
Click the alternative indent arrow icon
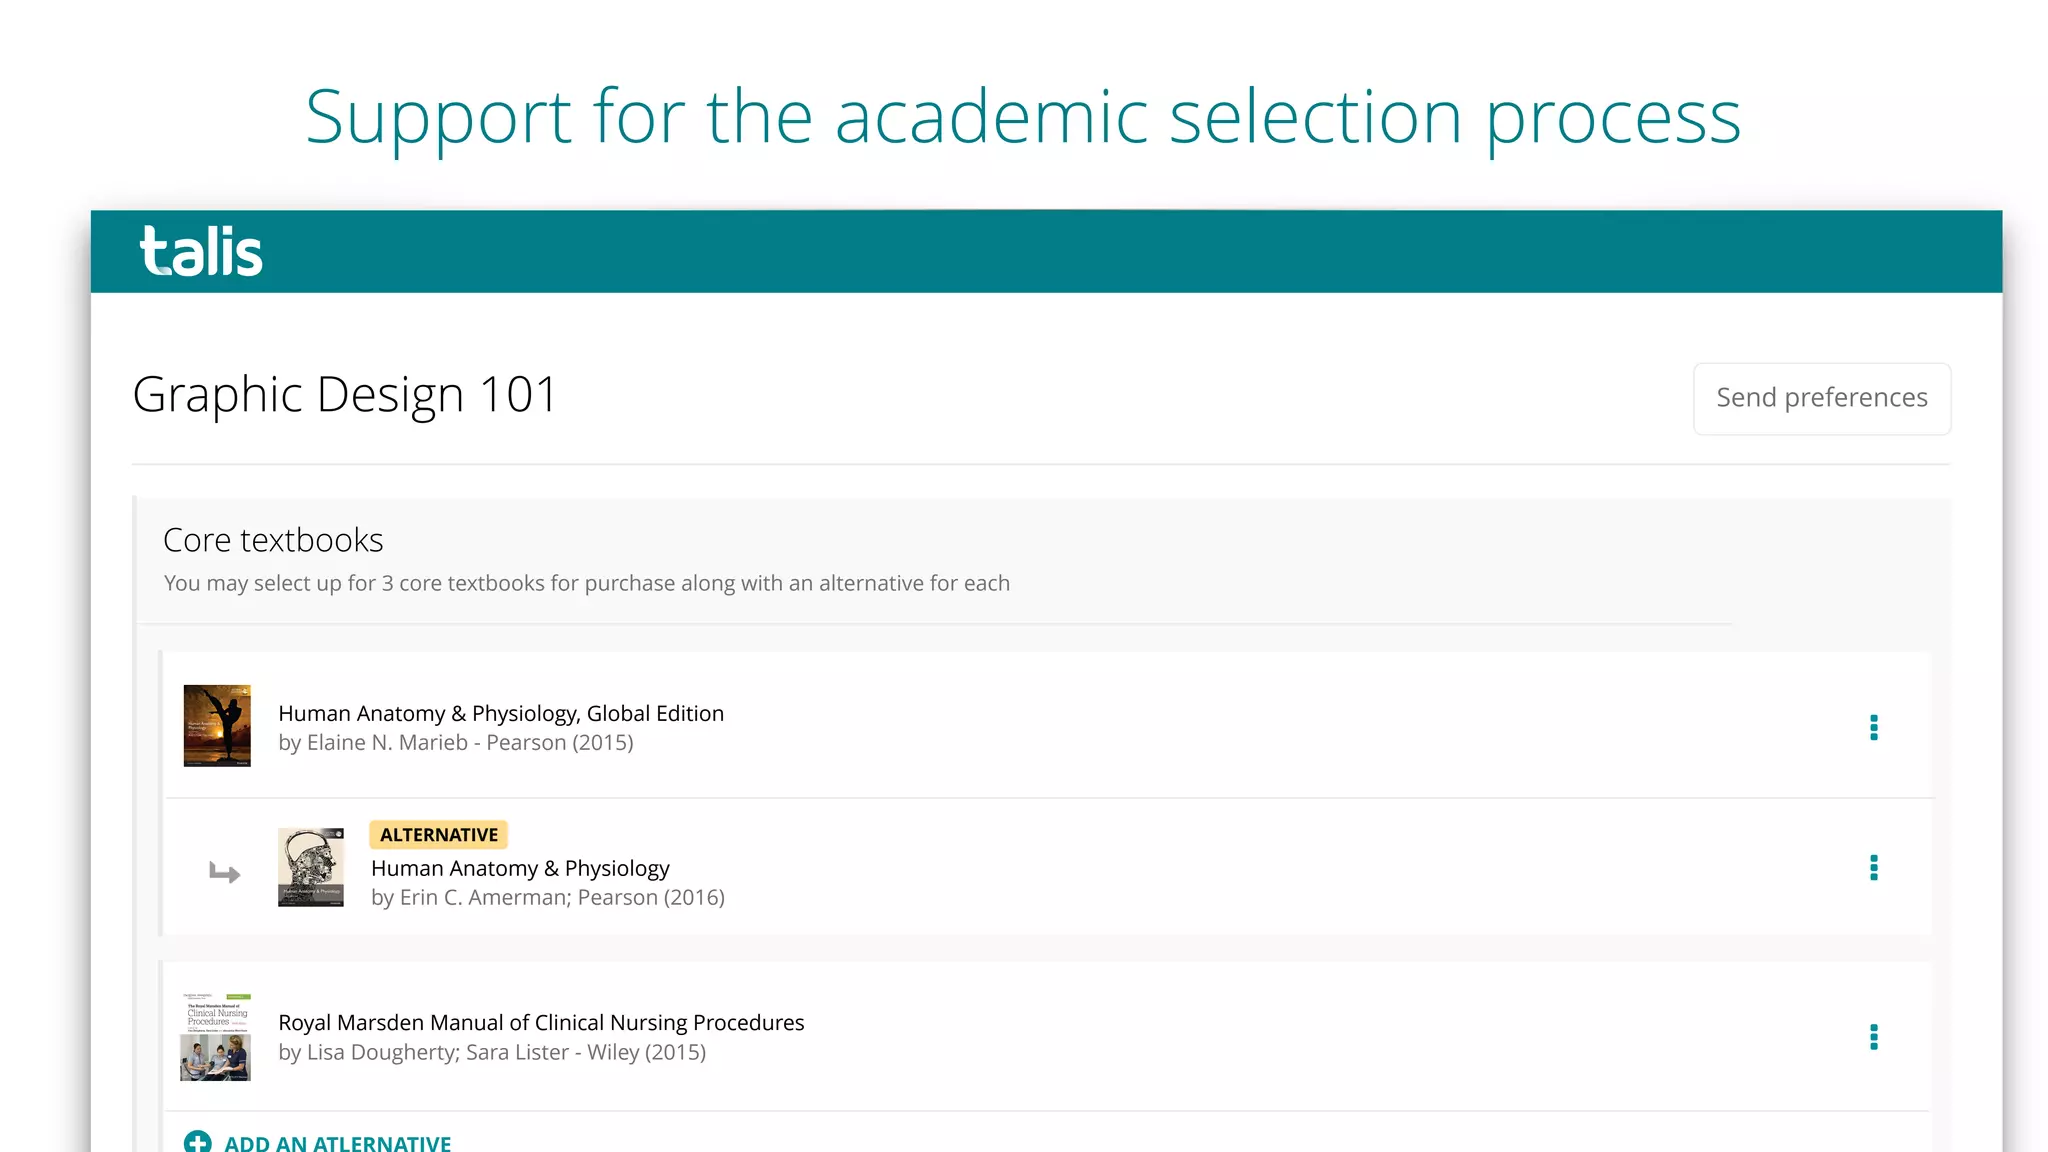[x=224, y=873]
